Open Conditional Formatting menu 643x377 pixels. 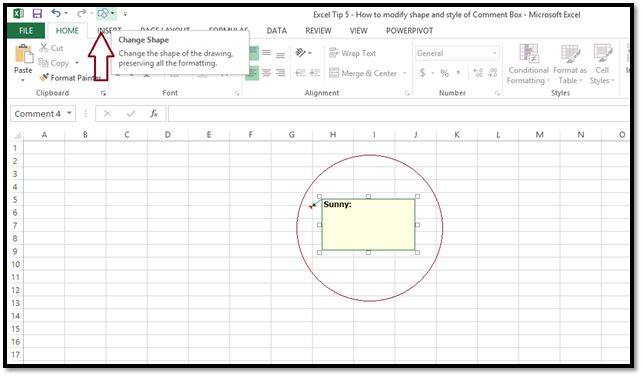click(528, 64)
